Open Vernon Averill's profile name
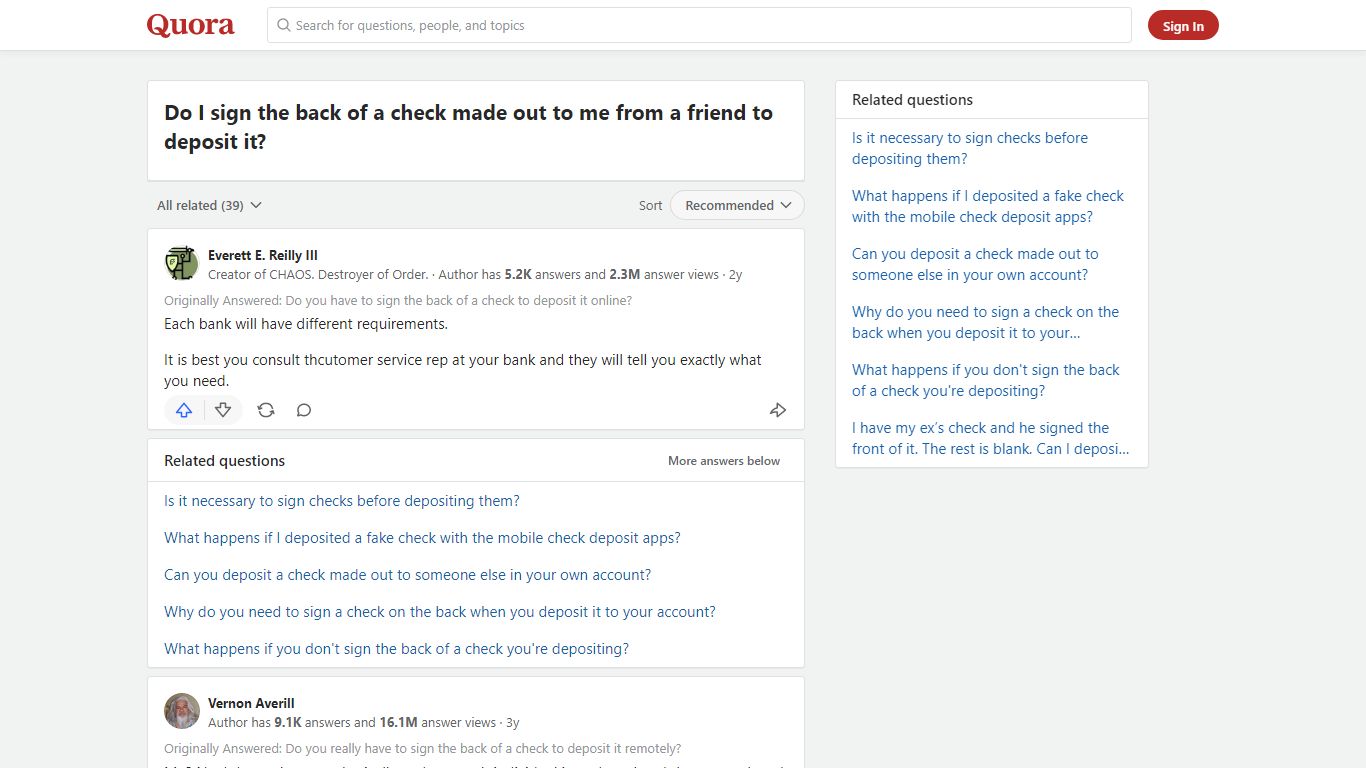Screen dimensions: 1366x768 tap(251, 703)
